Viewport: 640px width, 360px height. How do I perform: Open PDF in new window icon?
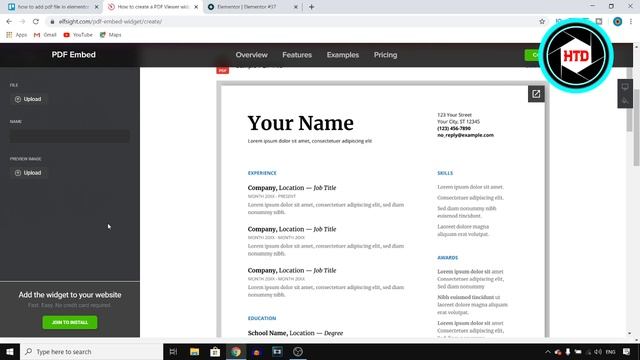(536, 94)
